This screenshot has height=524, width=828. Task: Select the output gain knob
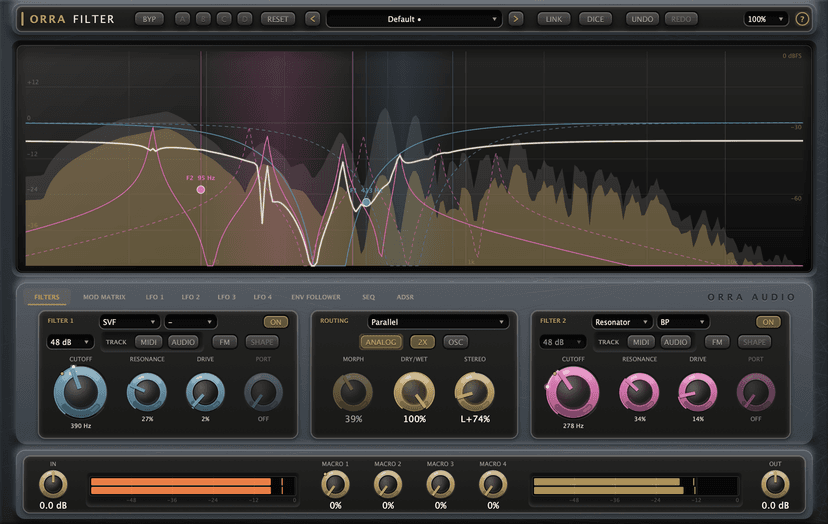tap(775, 484)
